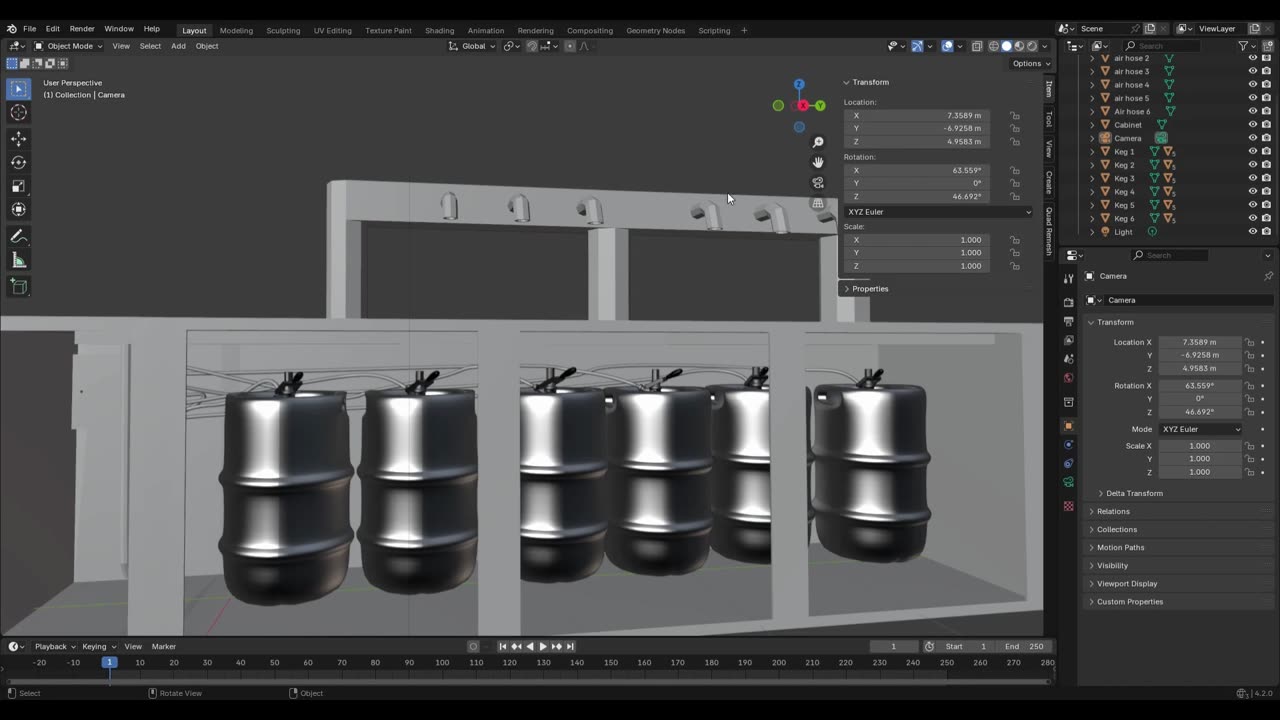Viewport: 1280px width, 720px height.
Task: Lock Location X in sidebar Transform
Action: pos(1015,116)
